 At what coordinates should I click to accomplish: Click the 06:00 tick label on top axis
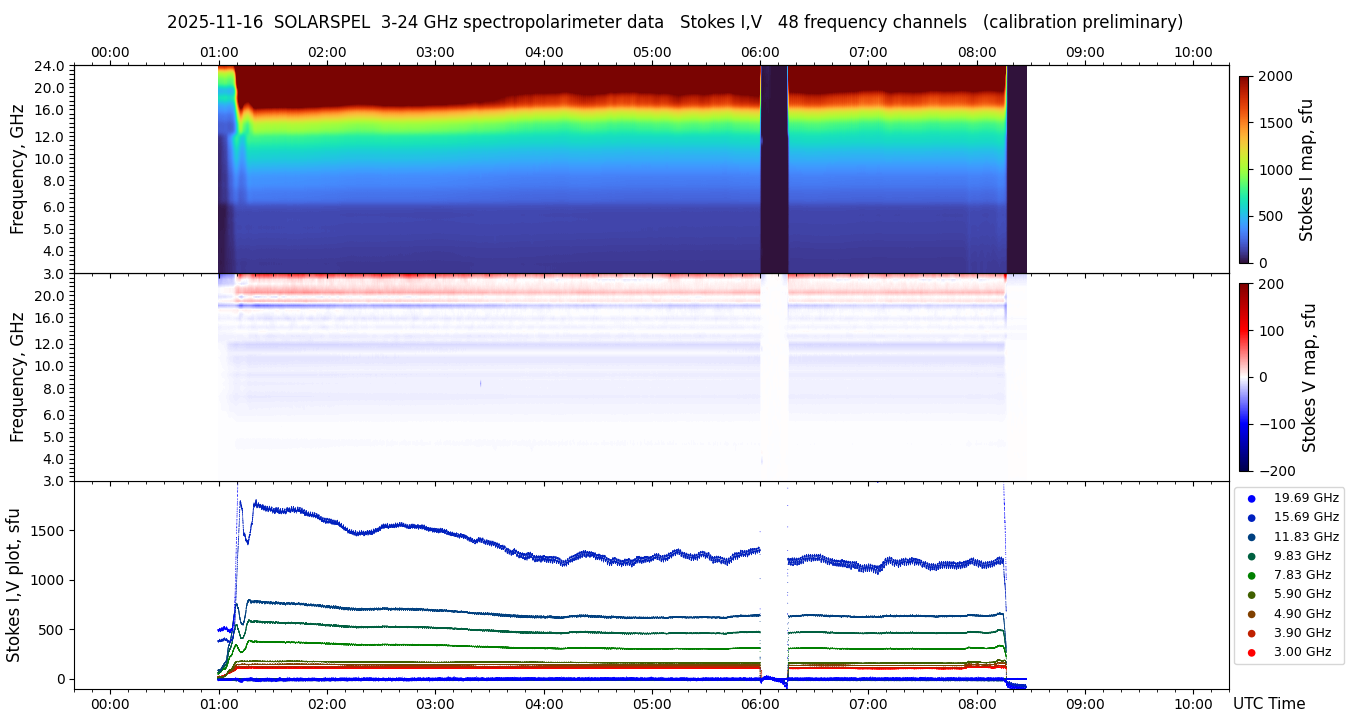760,52
